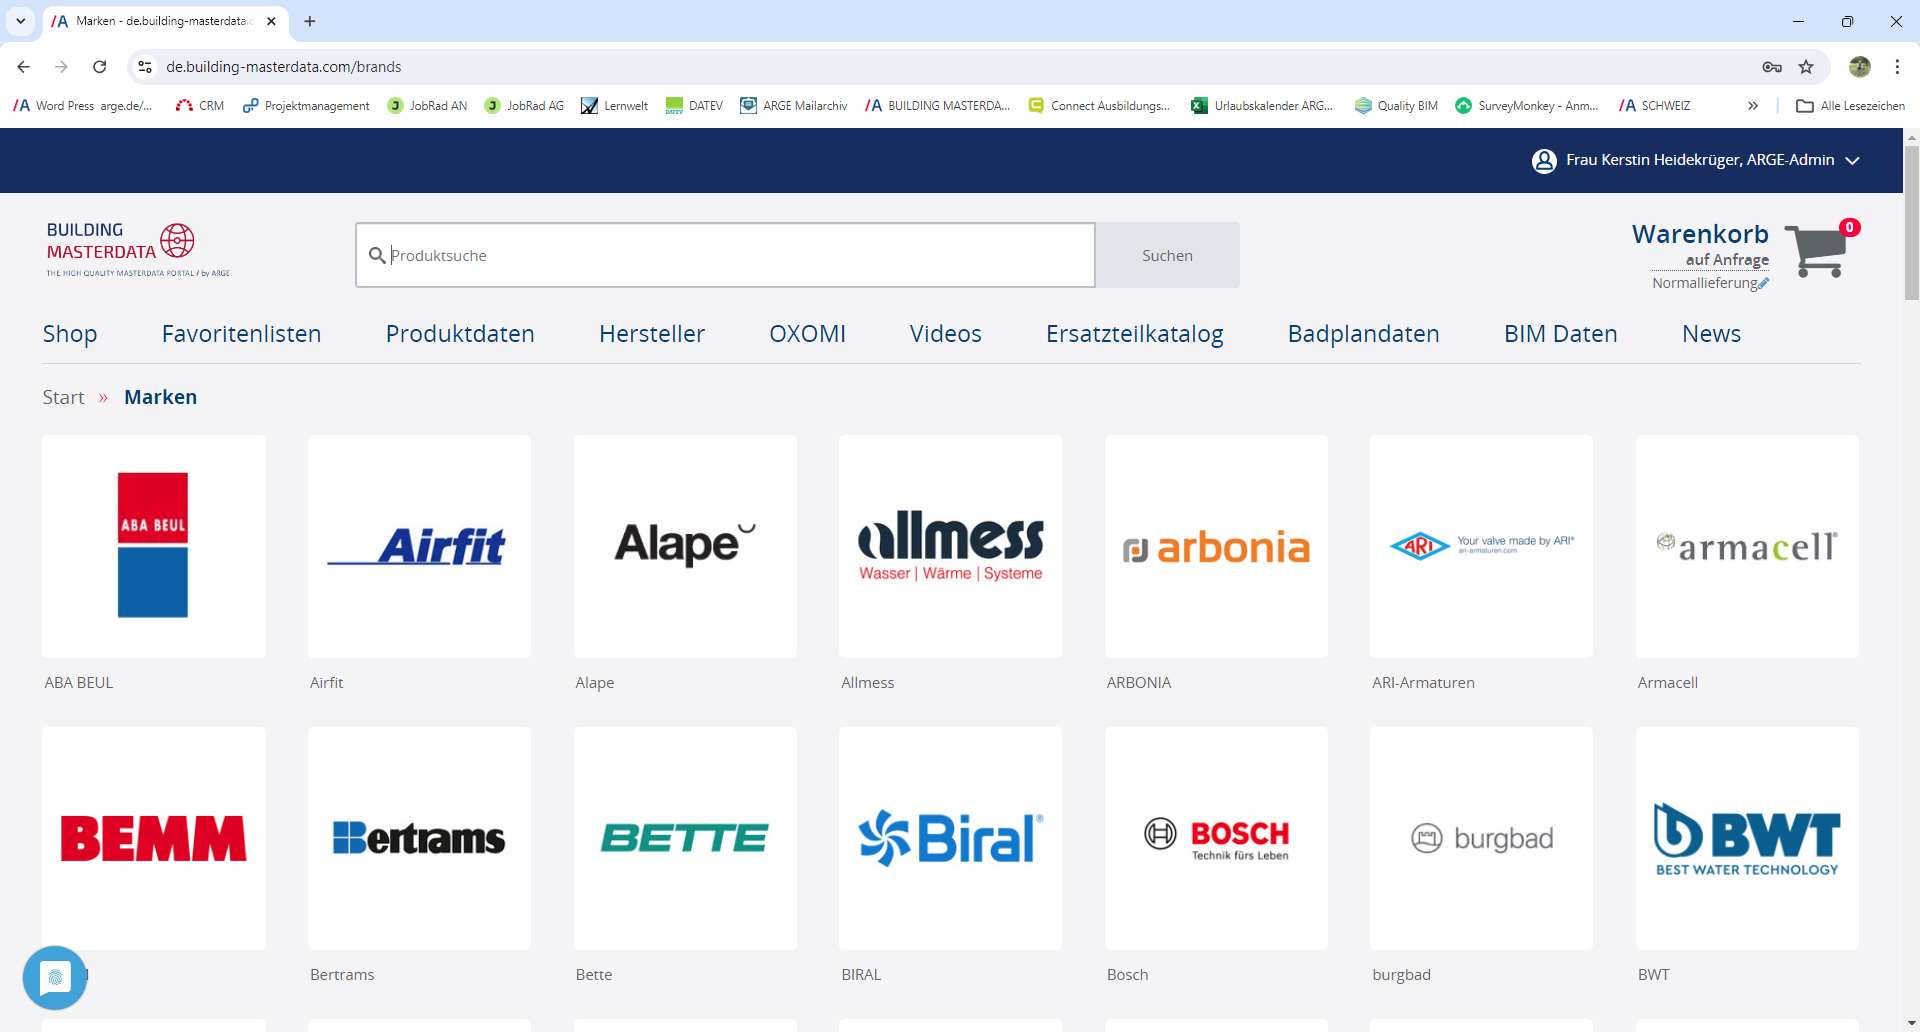Bookmark this page with the star icon
1920x1032 pixels.
point(1806,67)
